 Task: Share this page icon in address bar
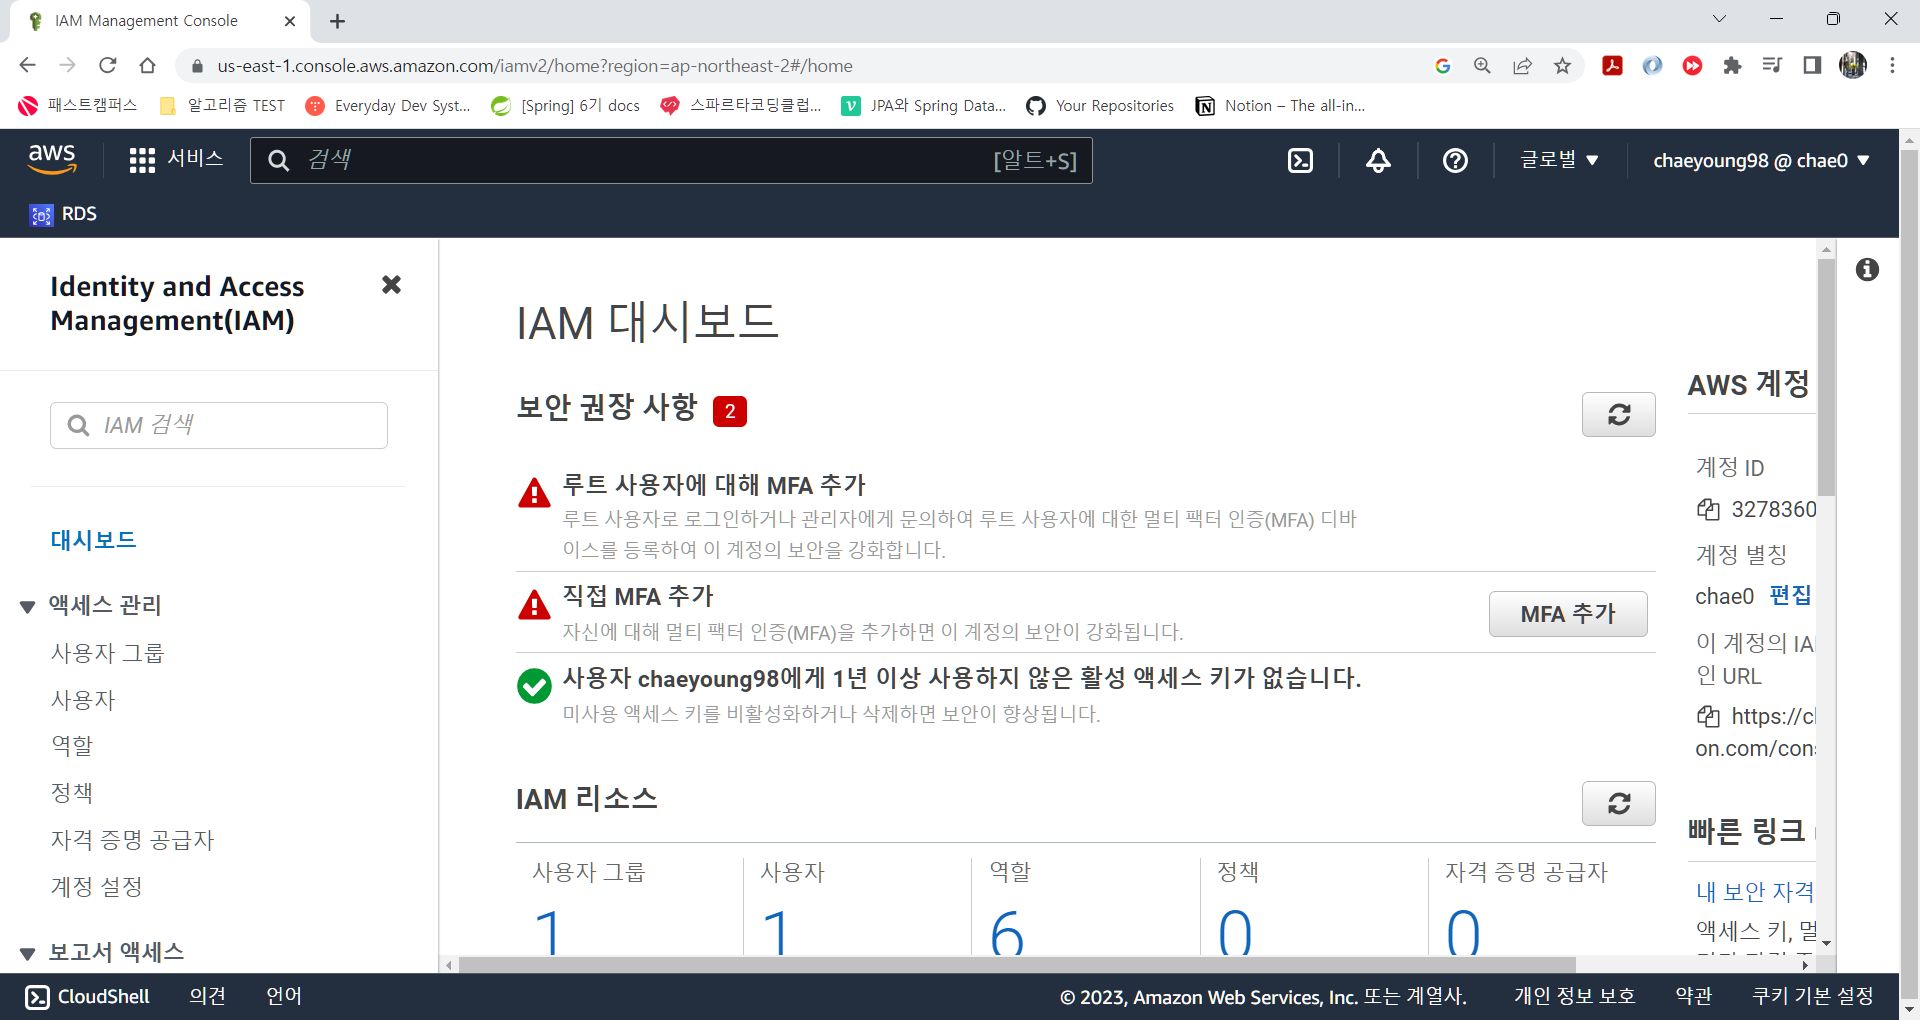[1522, 65]
